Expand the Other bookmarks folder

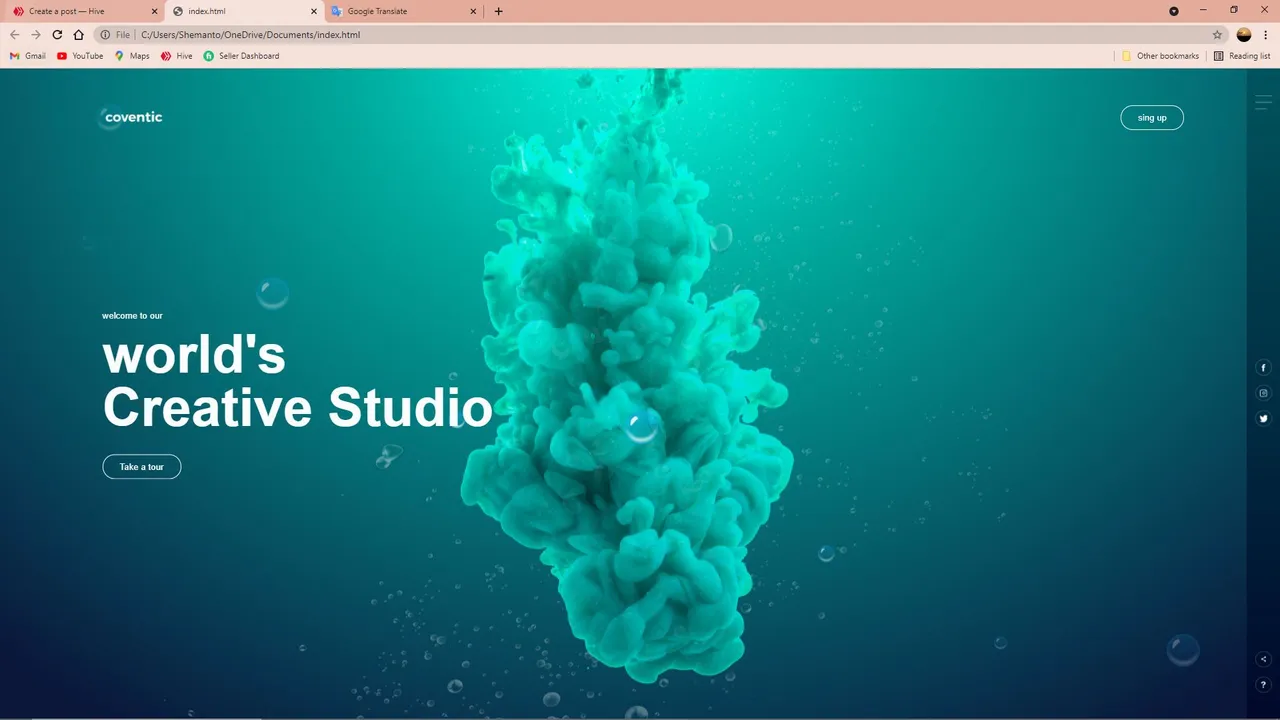tap(1160, 56)
